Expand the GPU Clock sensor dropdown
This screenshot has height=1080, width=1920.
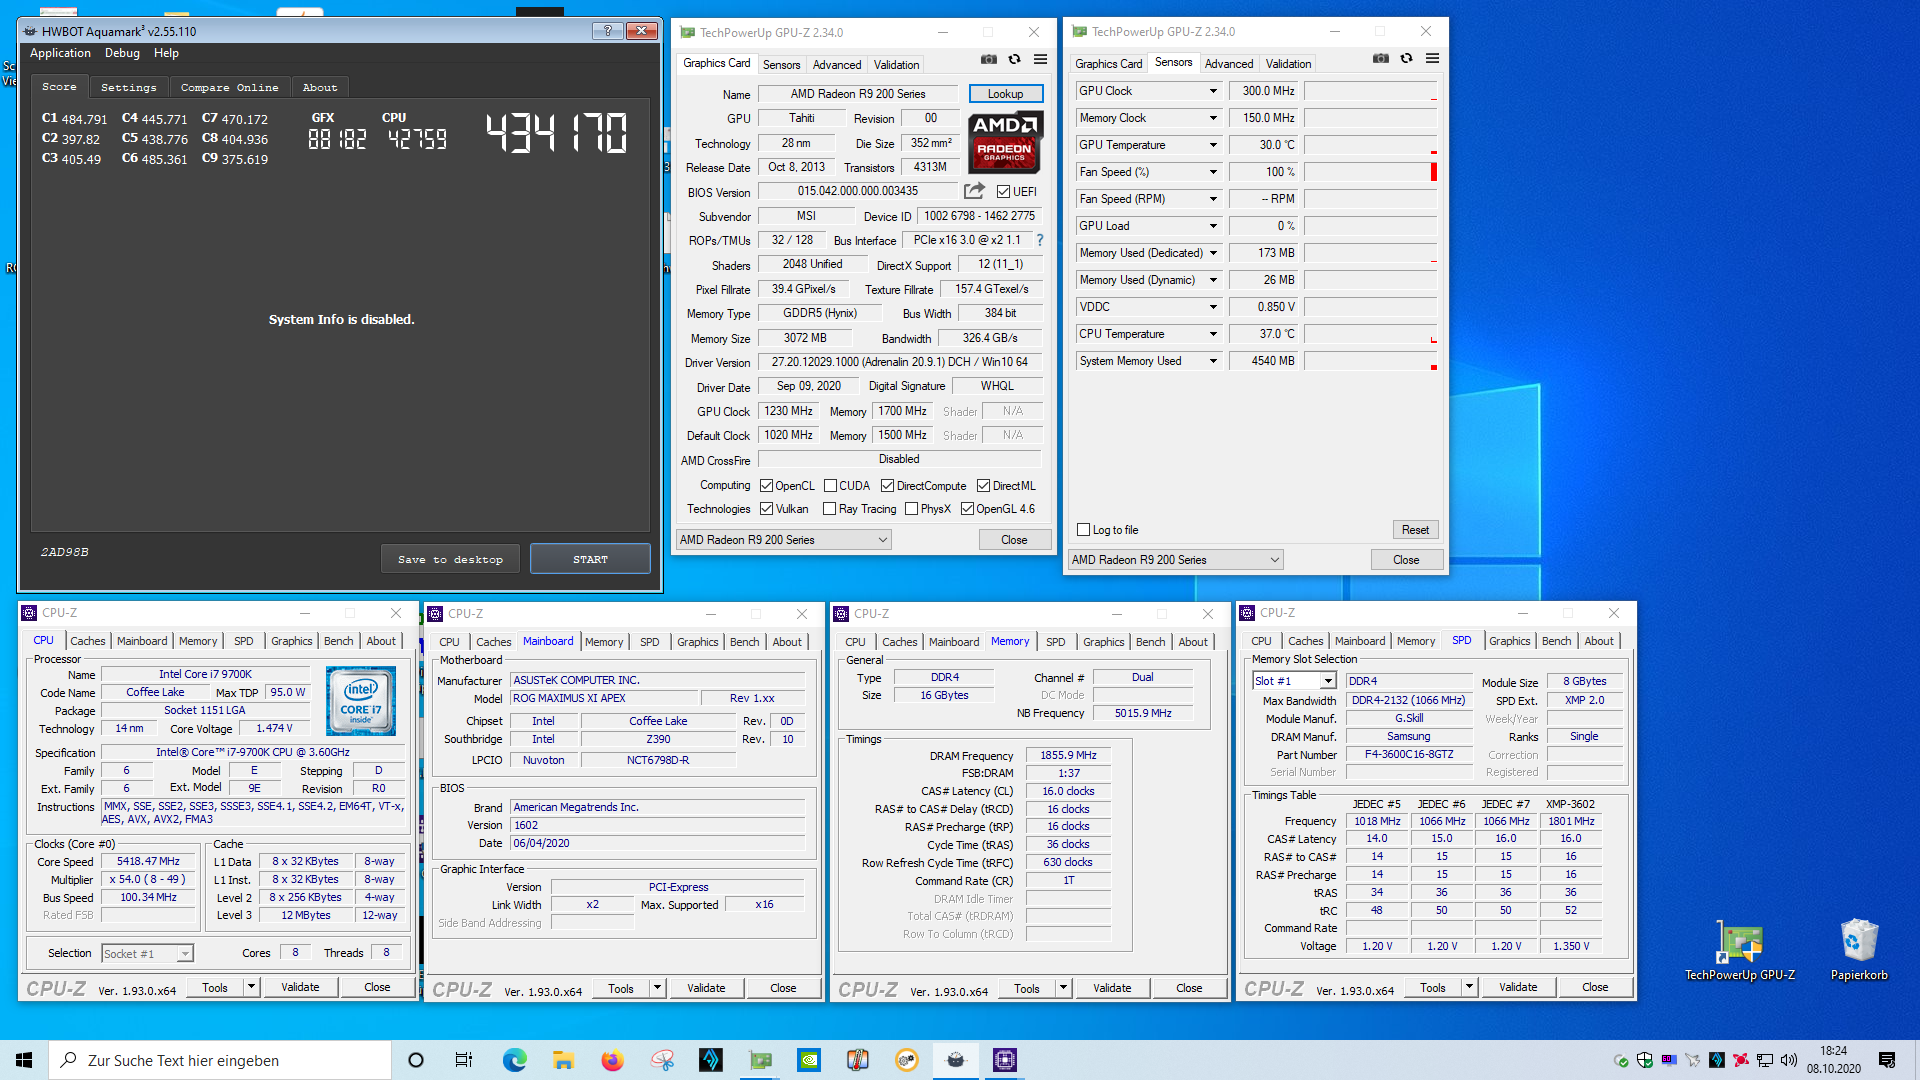pos(1213,91)
